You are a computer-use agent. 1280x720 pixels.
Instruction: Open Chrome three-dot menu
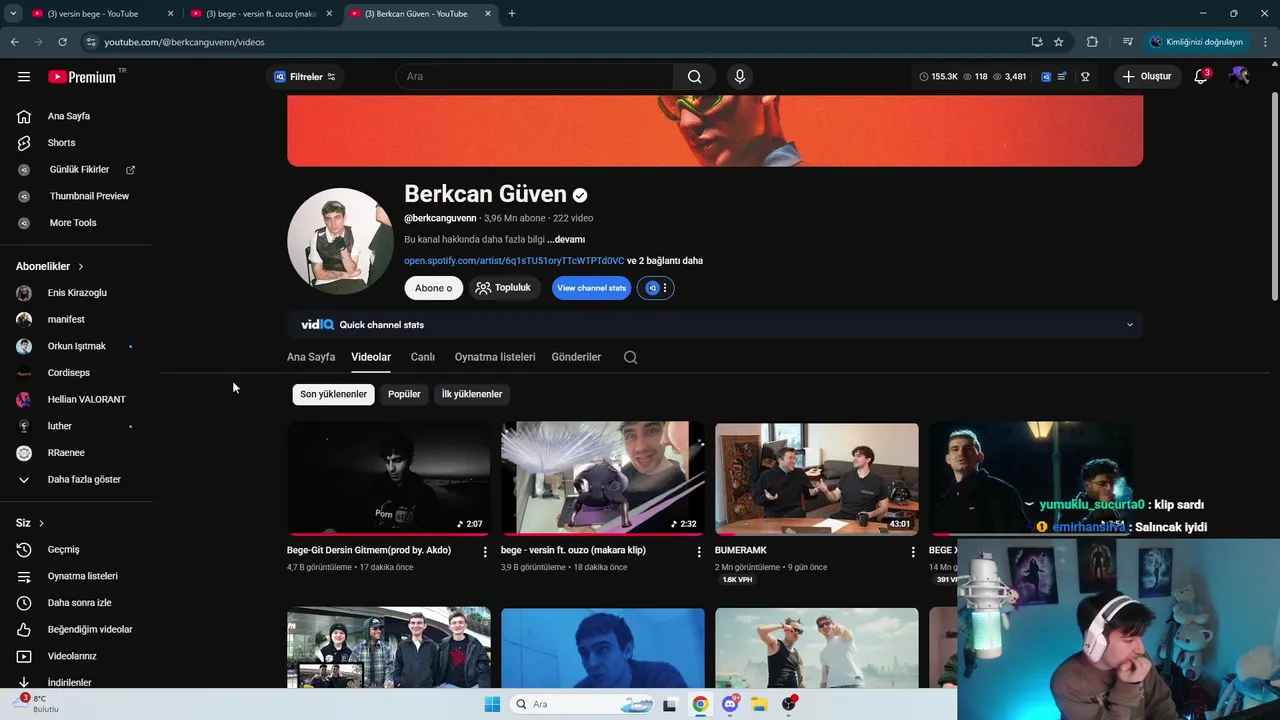pyautogui.click(x=1266, y=42)
